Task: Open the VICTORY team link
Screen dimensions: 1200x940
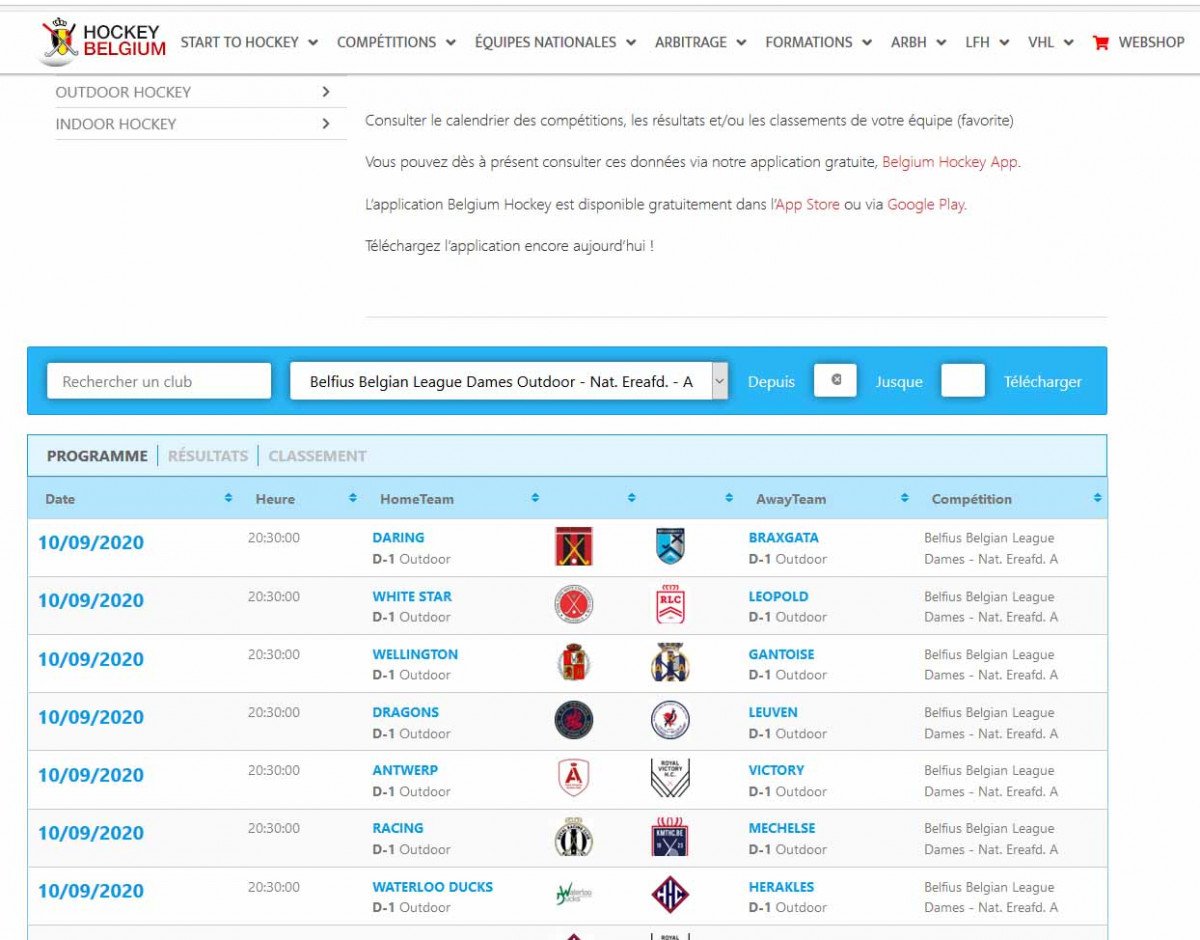Action: point(776,770)
